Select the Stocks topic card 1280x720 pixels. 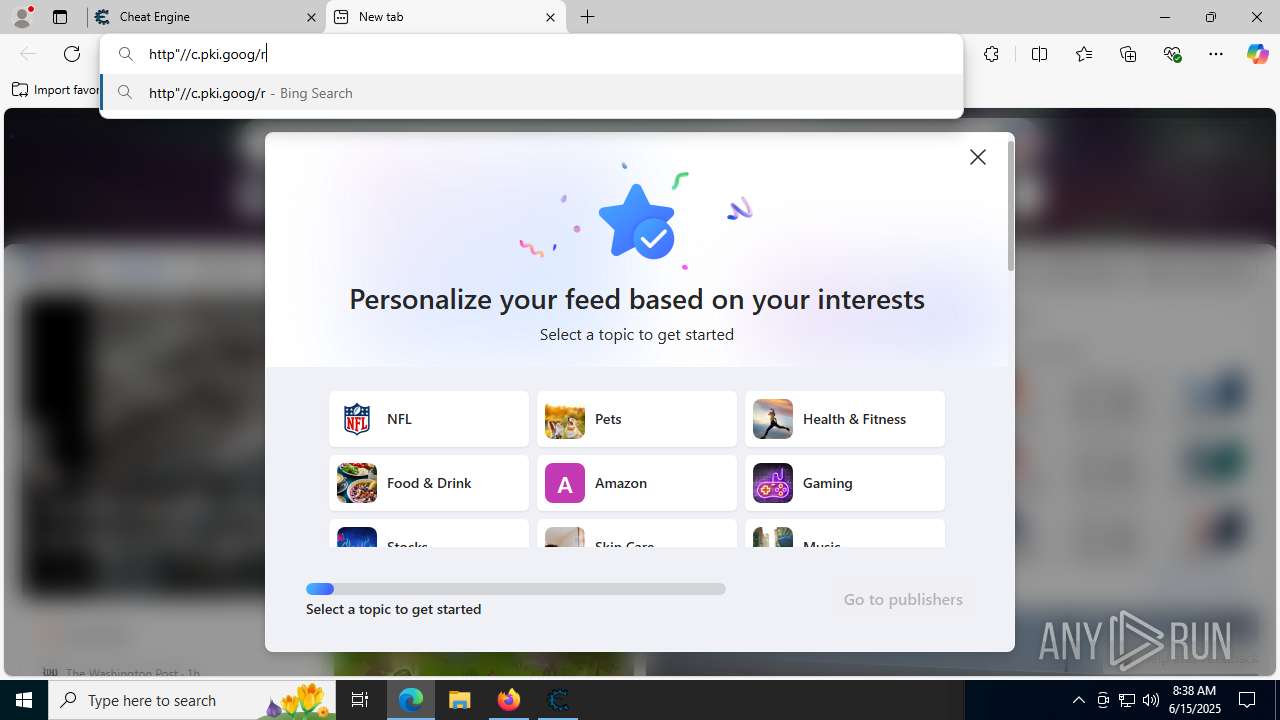[x=429, y=534]
